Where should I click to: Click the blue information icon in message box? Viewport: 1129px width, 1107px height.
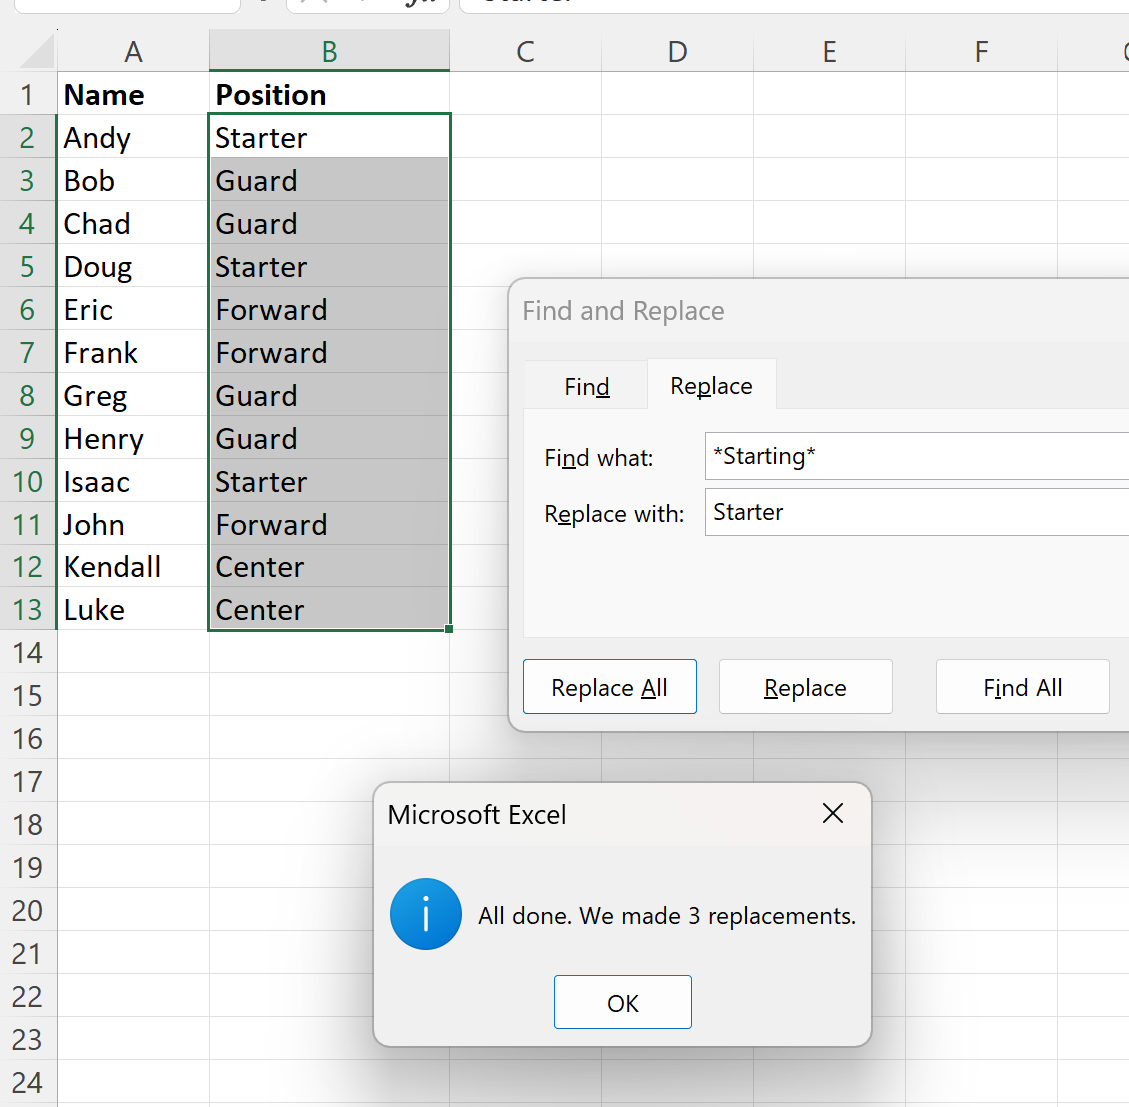tap(426, 914)
